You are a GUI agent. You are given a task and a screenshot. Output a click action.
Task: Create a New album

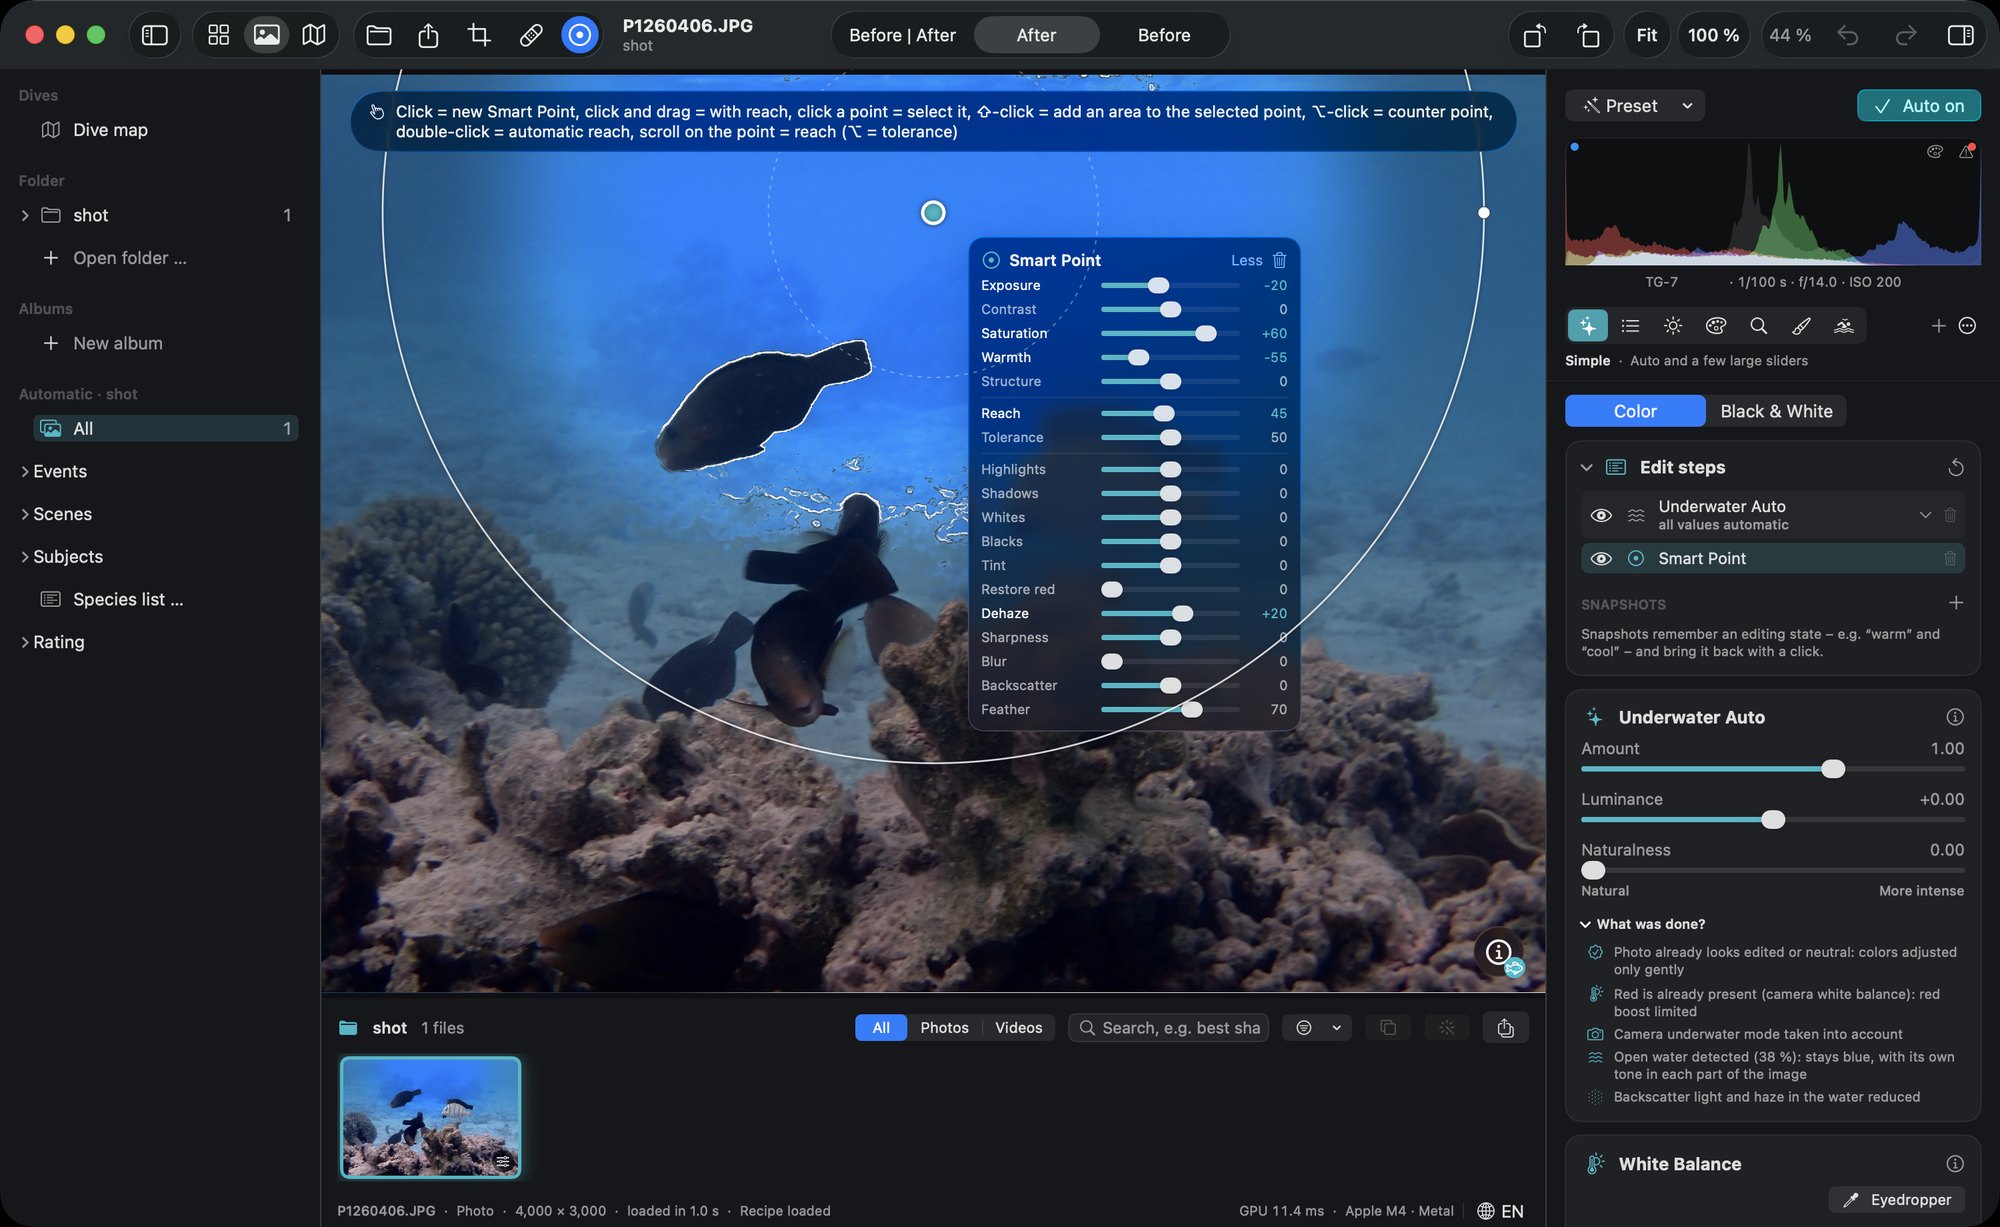click(x=118, y=343)
